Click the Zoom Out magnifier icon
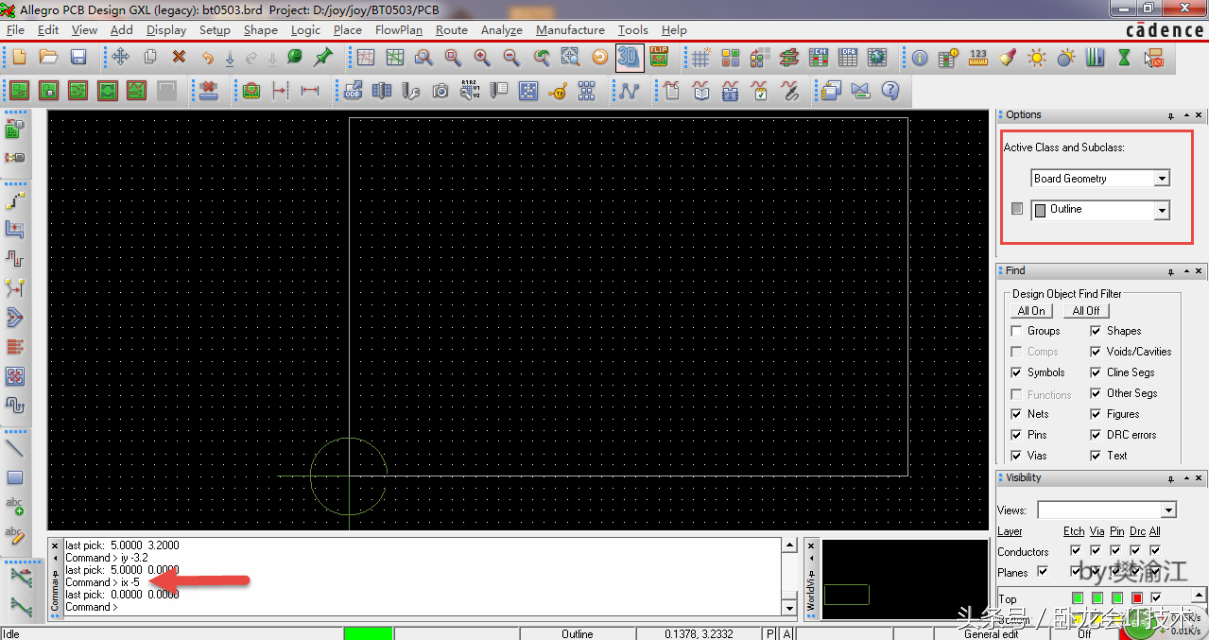 click(x=511, y=57)
